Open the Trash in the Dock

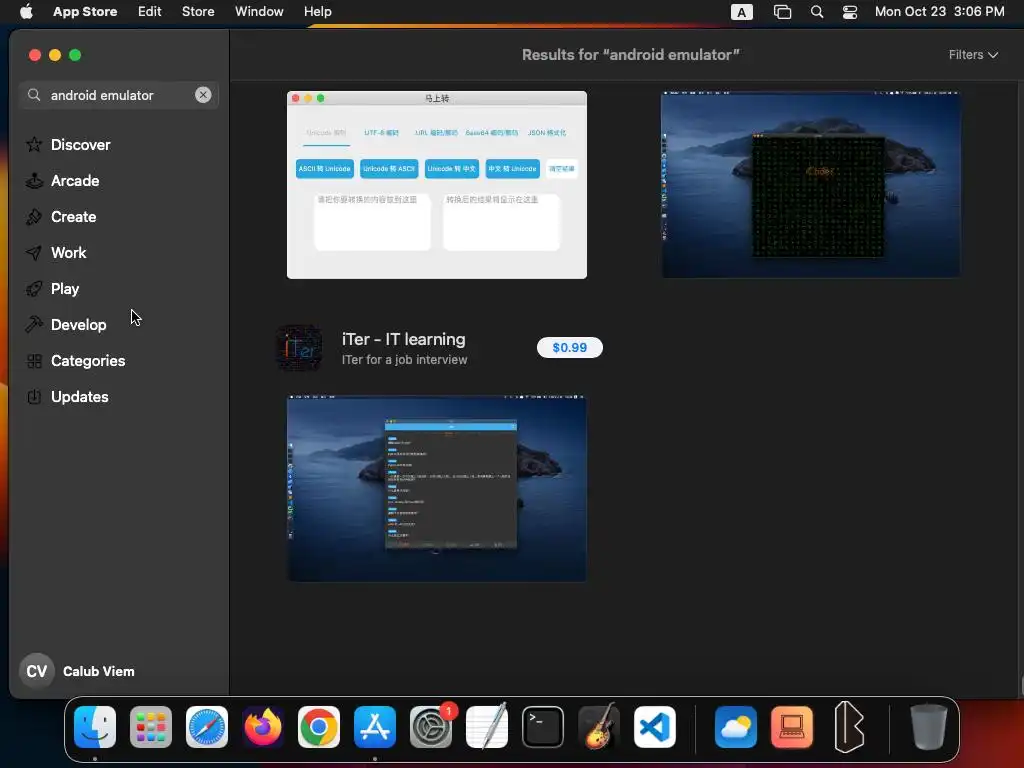point(928,727)
